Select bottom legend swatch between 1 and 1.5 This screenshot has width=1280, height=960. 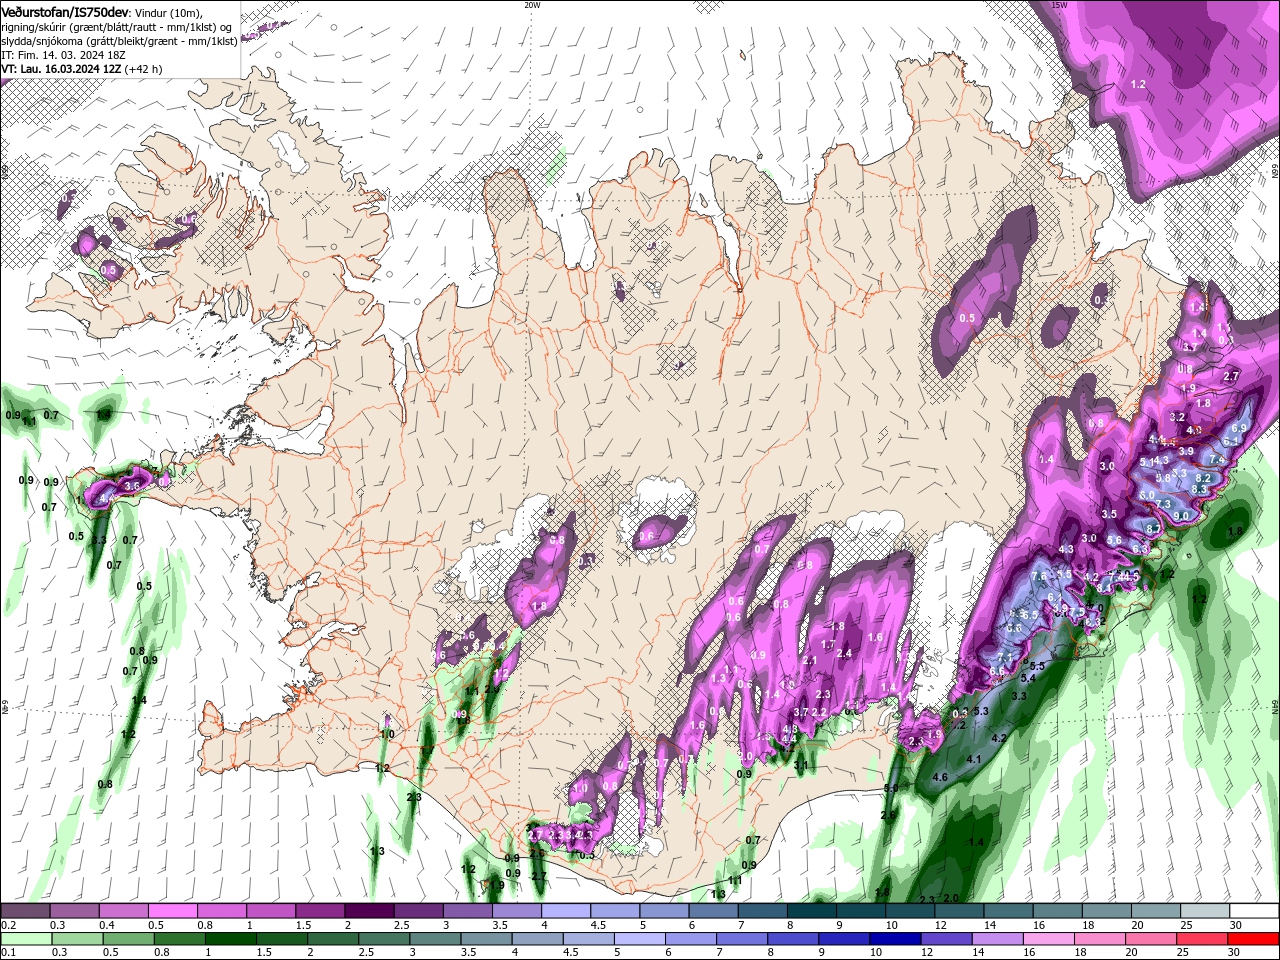[x=231, y=938]
